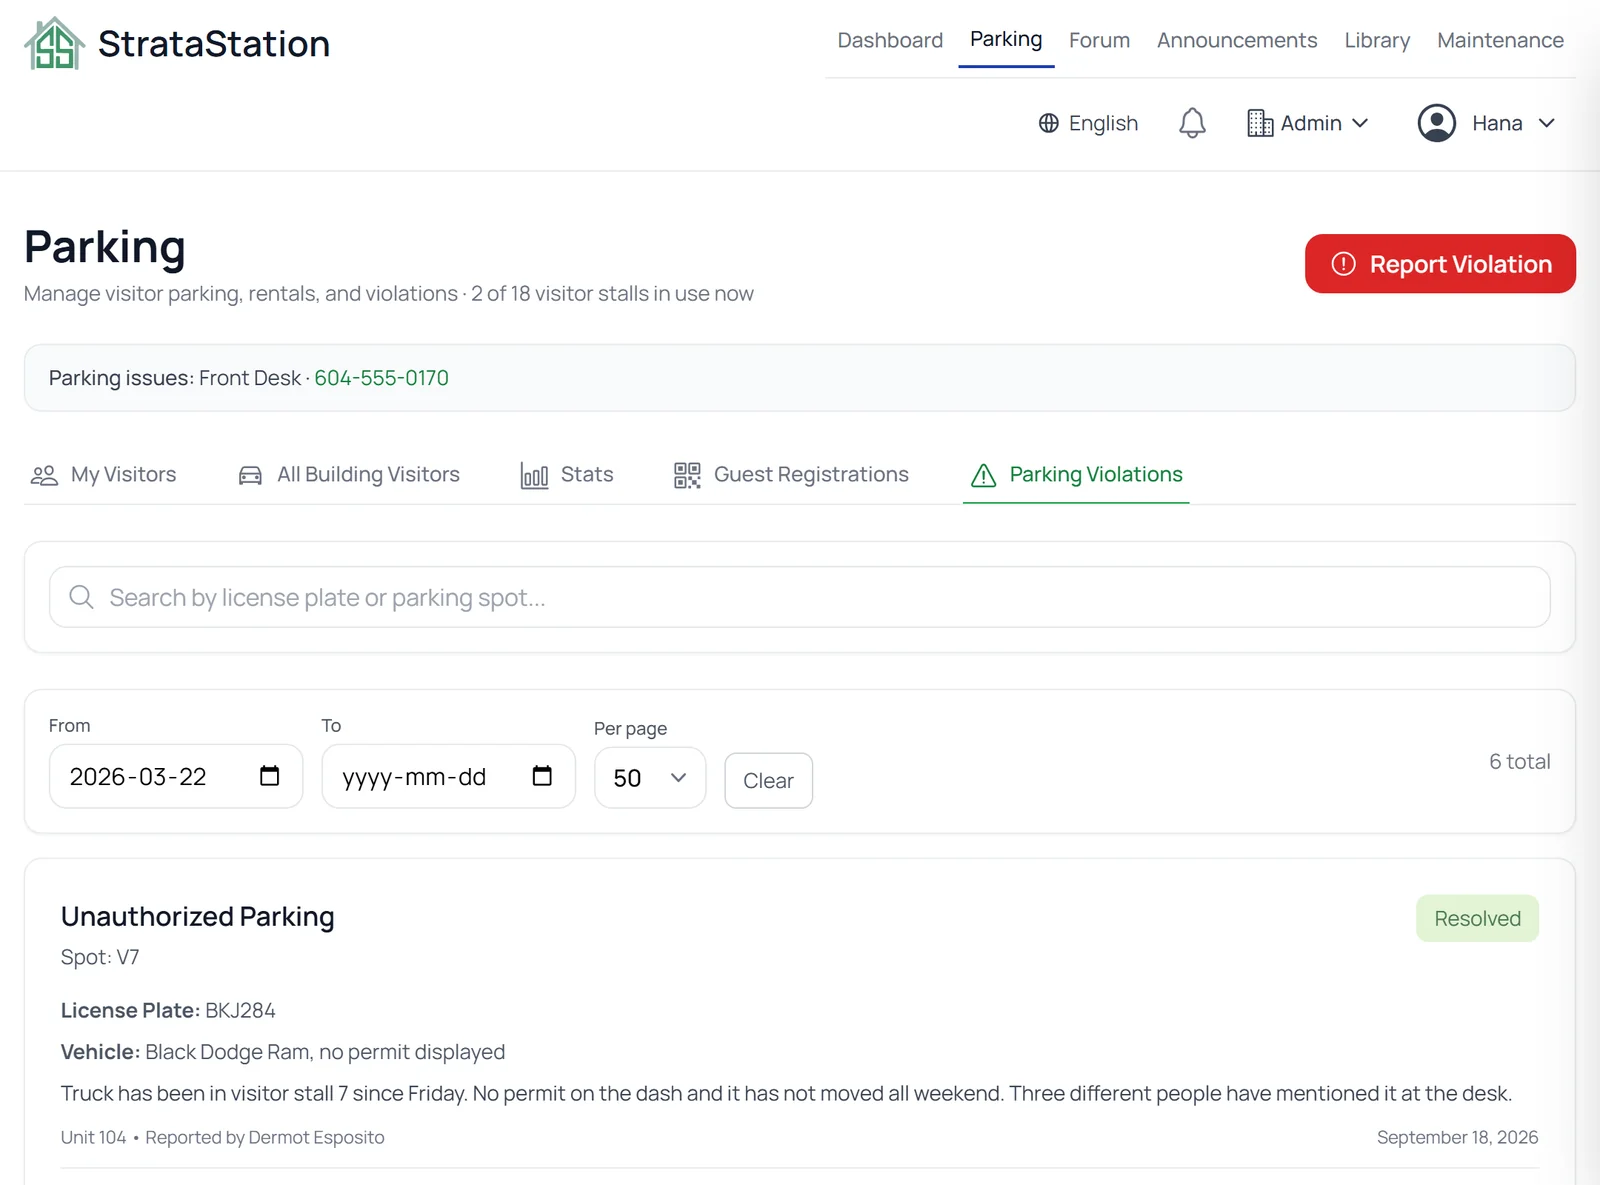This screenshot has height=1185, width=1600.
Task: Switch to Guest Registrations tab
Action: (791, 475)
